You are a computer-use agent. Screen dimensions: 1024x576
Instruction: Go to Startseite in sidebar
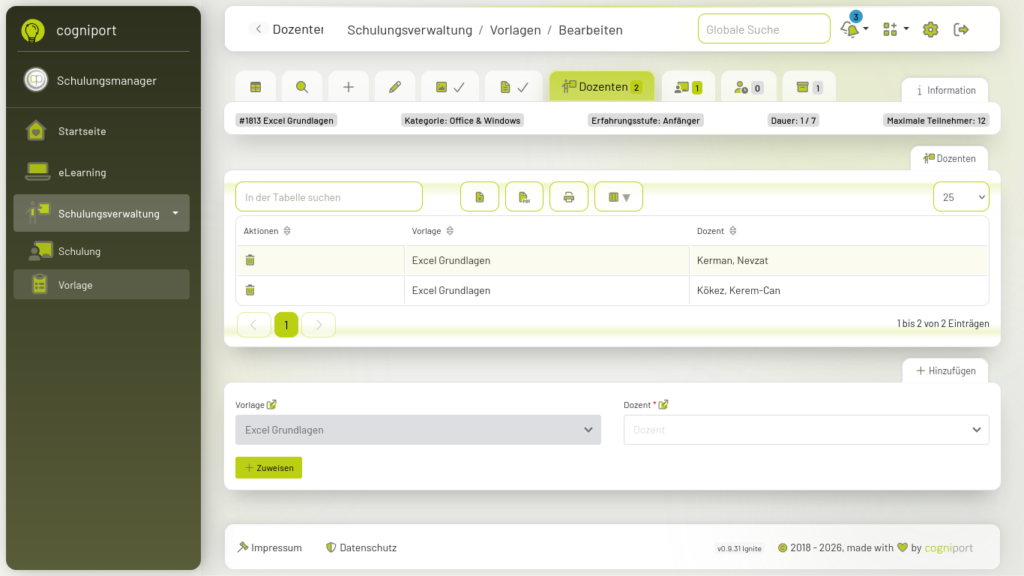pyautogui.click(x=101, y=131)
